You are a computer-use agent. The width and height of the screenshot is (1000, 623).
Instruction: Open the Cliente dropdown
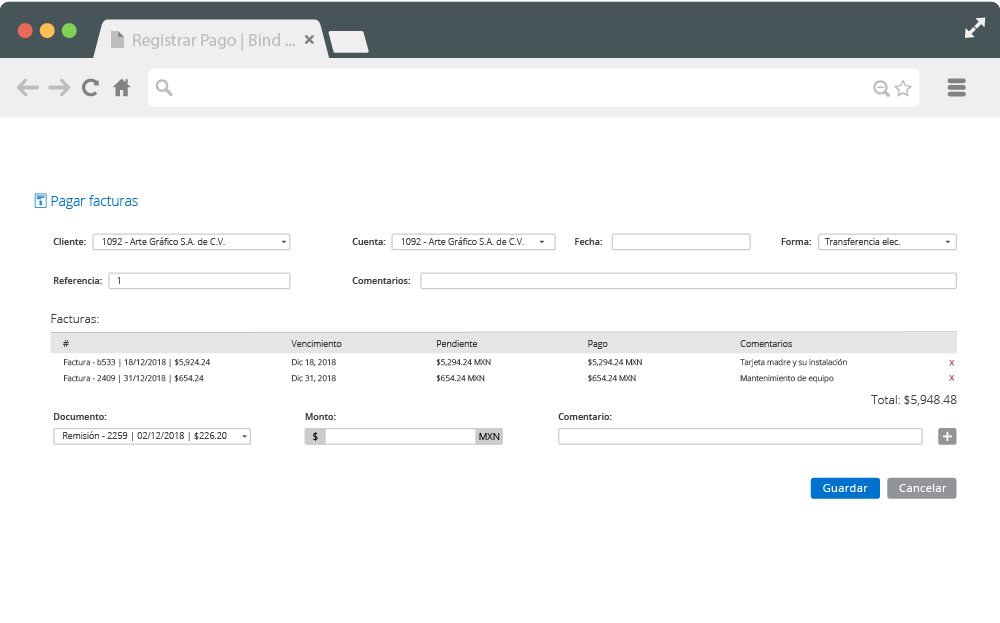(x=191, y=242)
